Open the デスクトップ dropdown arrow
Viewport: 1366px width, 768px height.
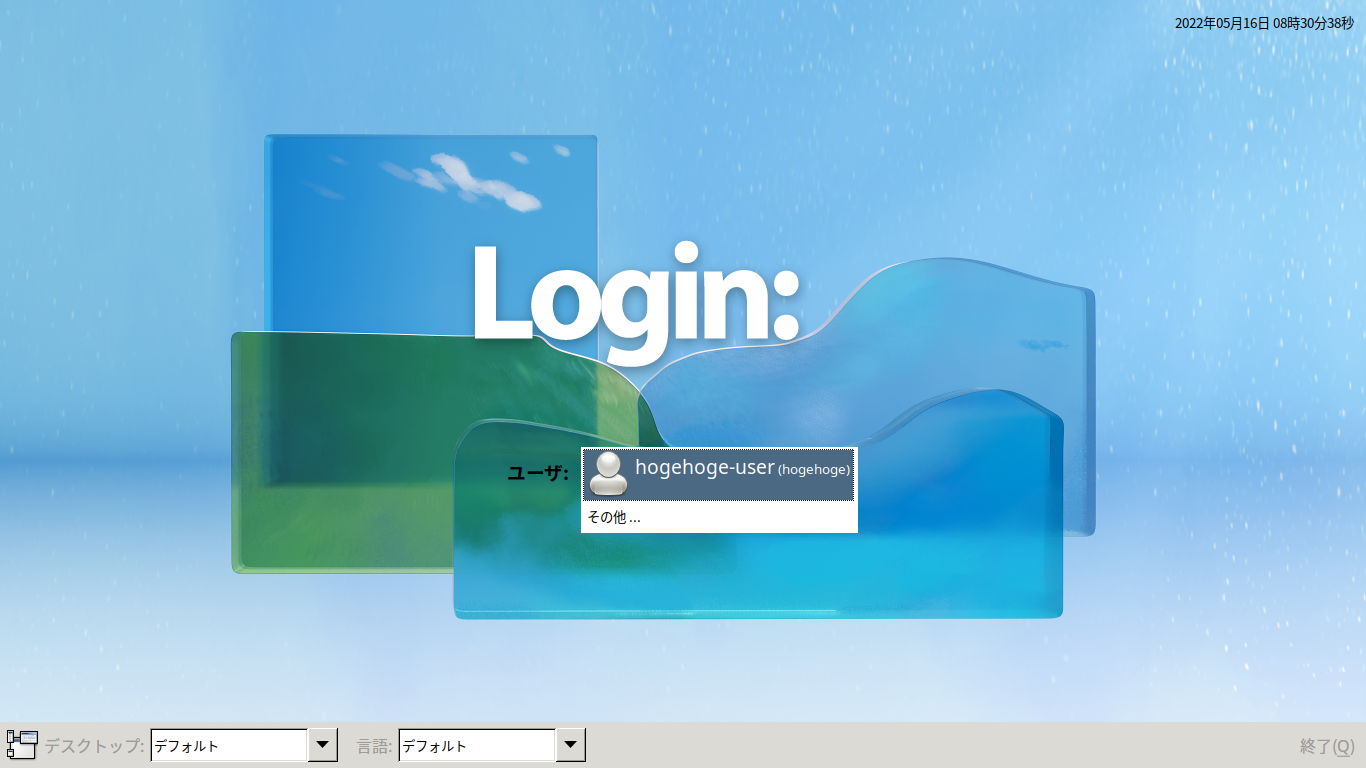tap(322, 745)
